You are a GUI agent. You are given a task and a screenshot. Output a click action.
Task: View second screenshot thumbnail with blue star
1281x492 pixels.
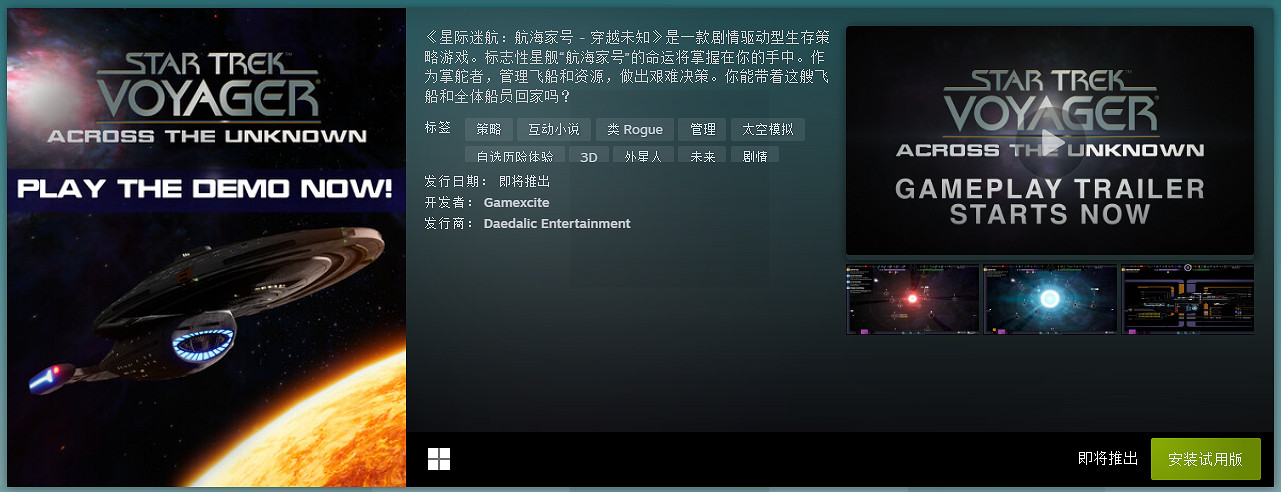(1050, 299)
